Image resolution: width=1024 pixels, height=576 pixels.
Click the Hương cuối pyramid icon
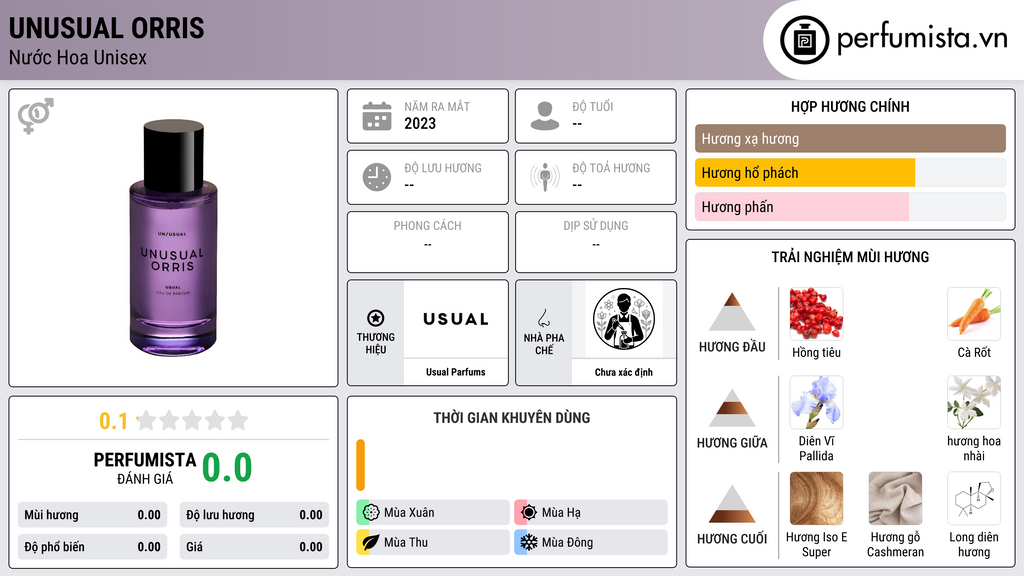[732, 504]
